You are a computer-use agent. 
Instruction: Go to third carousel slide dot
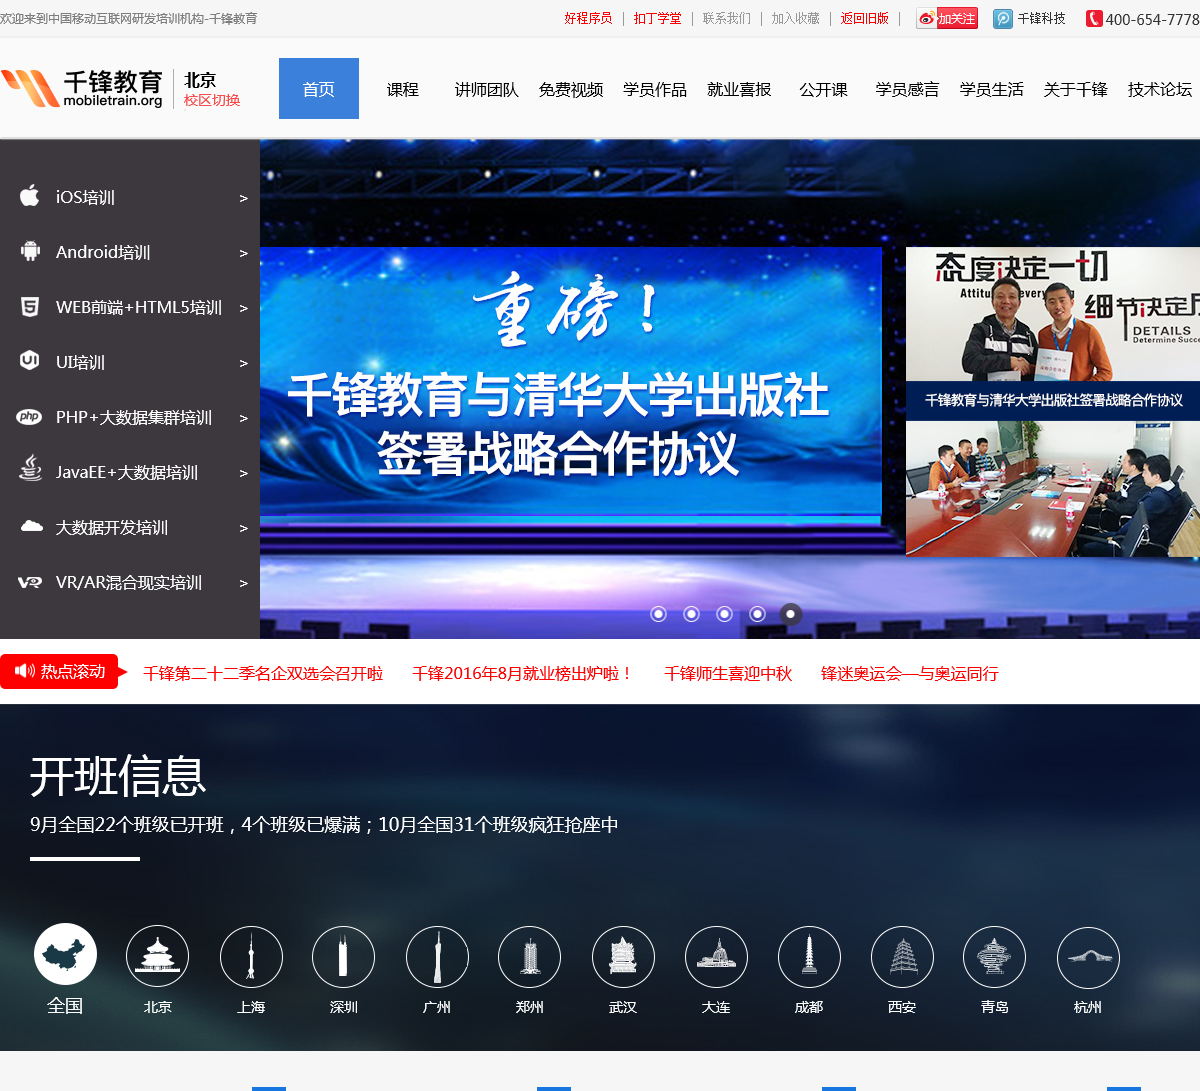724,614
